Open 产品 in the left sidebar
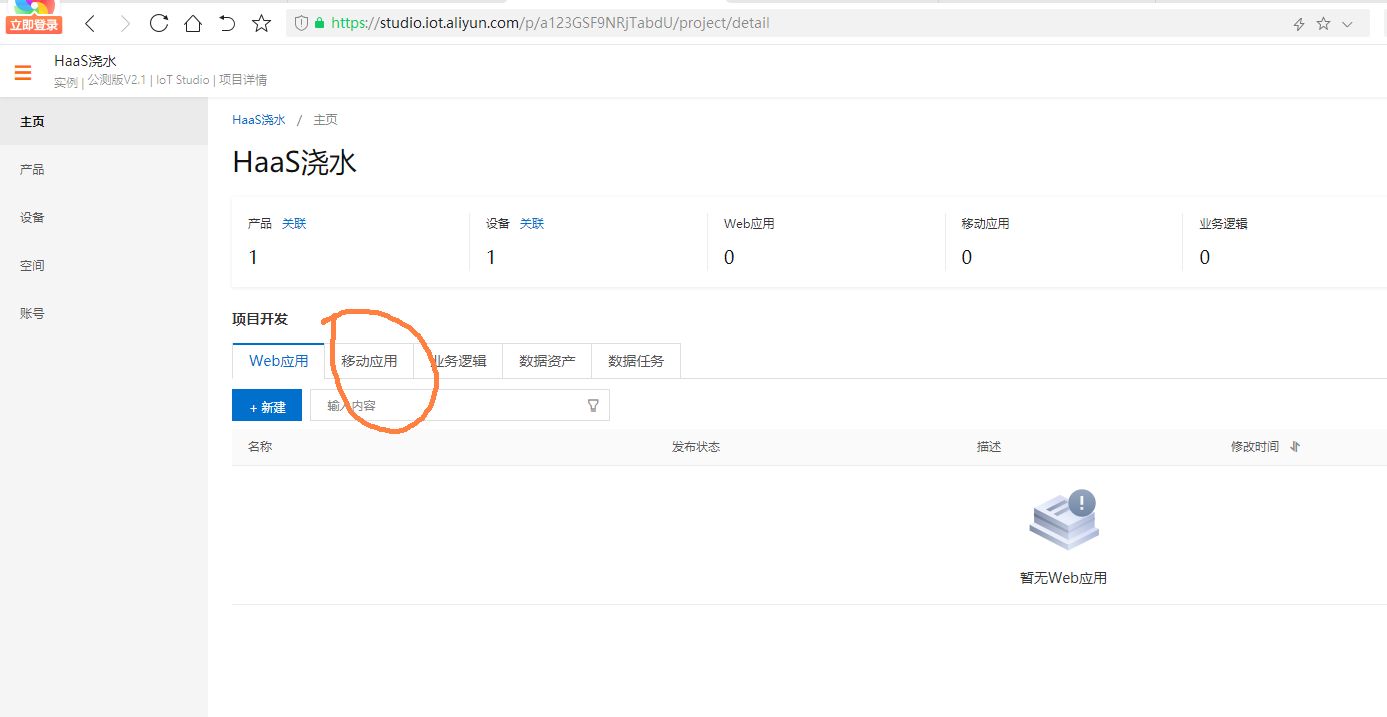Screen dimensions: 1387x717 (x=104, y=170)
